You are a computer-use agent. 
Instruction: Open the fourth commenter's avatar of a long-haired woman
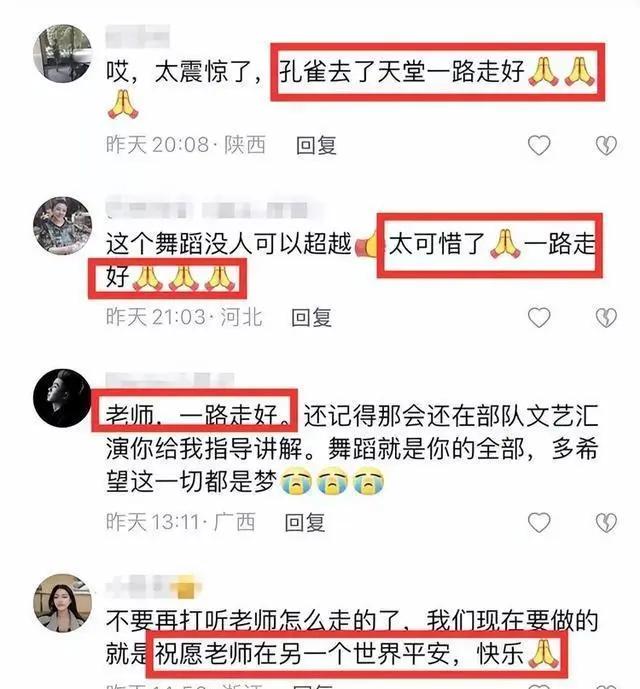click(x=62, y=603)
